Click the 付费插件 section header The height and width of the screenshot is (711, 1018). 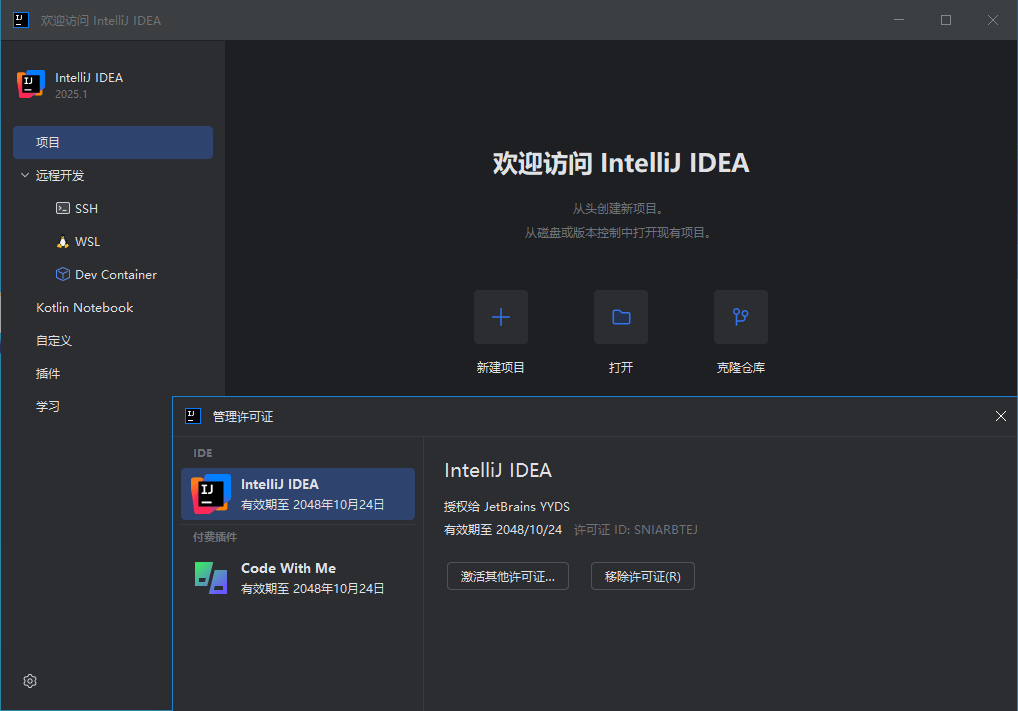point(215,537)
